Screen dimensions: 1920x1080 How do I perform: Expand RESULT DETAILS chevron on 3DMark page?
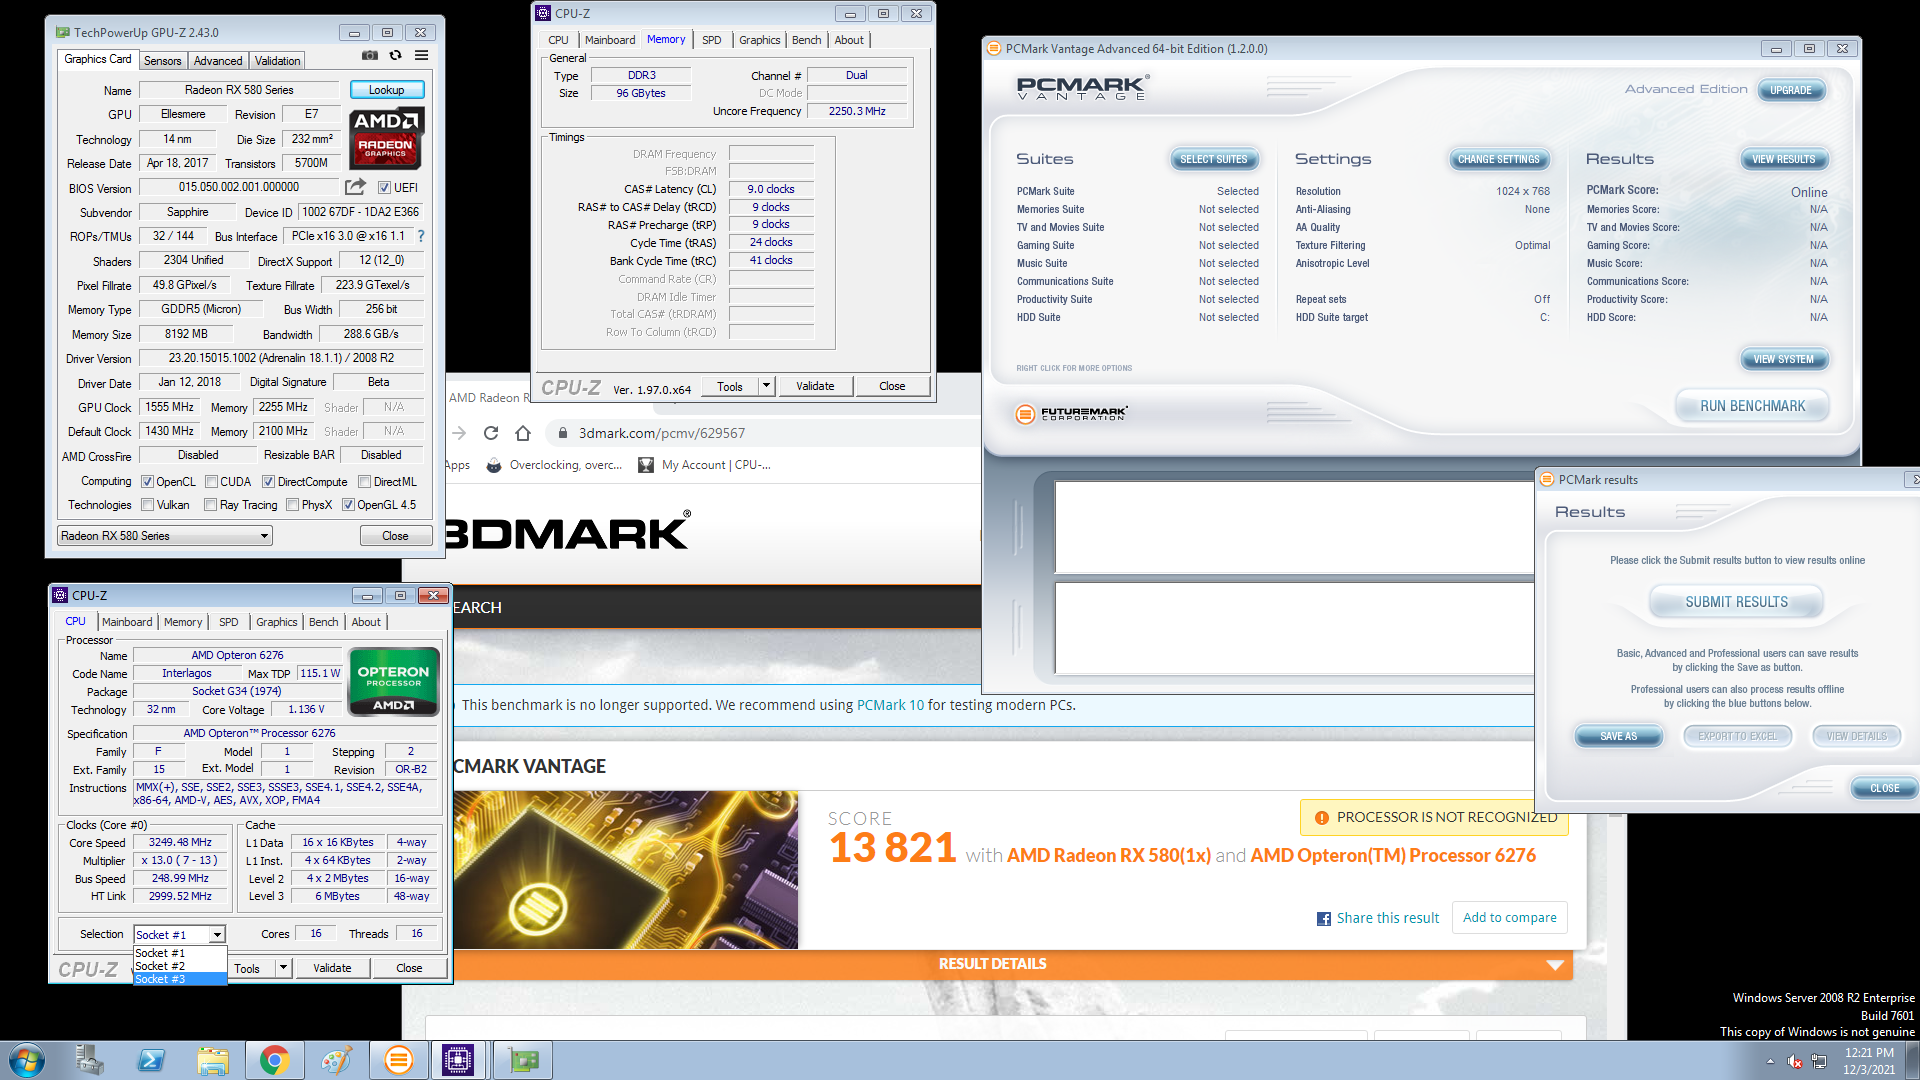[1555, 965]
